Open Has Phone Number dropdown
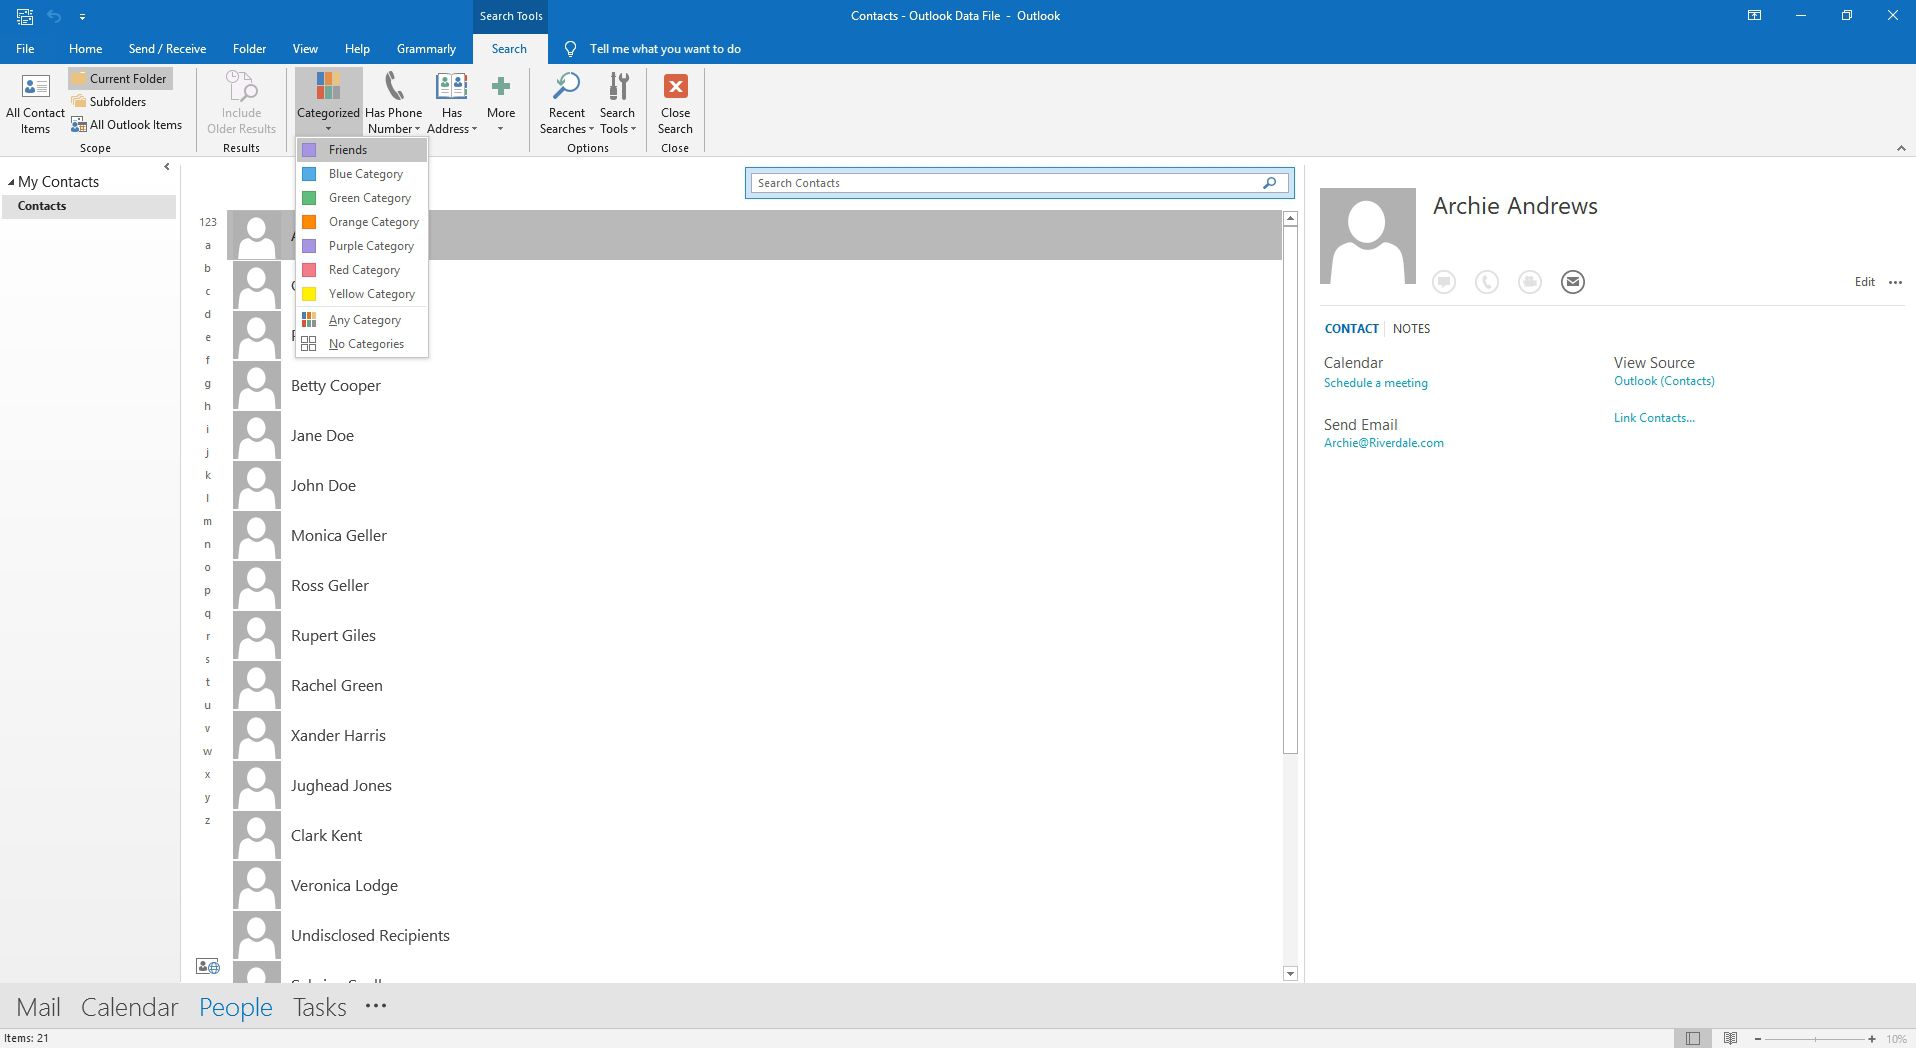Viewport: 1916px width, 1048px height. (x=393, y=103)
